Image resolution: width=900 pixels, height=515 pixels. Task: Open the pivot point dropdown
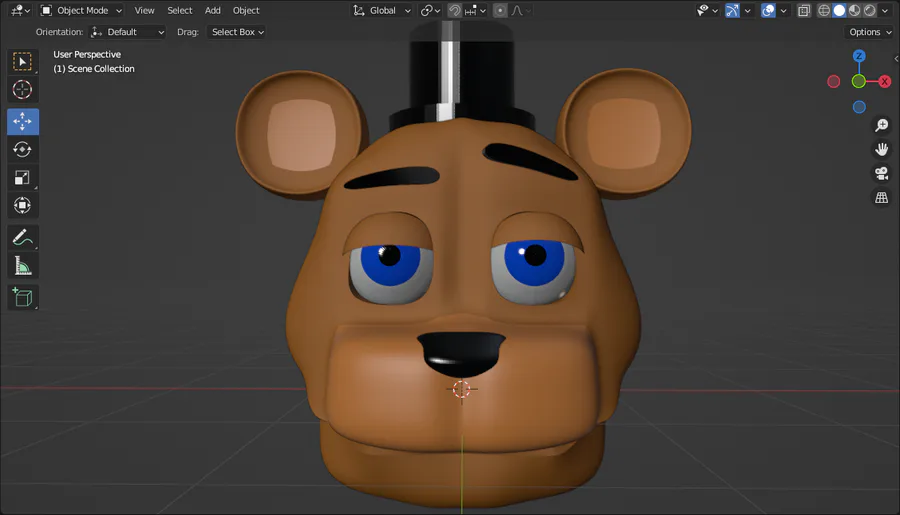[x=430, y=10]
